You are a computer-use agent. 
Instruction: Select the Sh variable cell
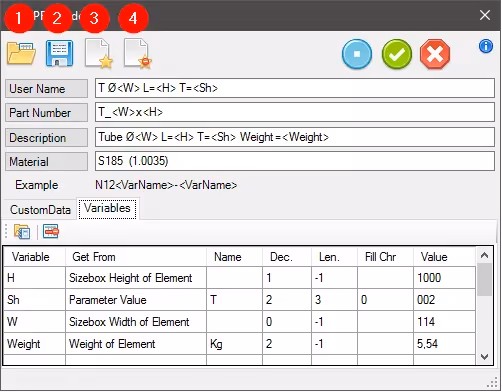pyautogui.click(x=35, y=300)
